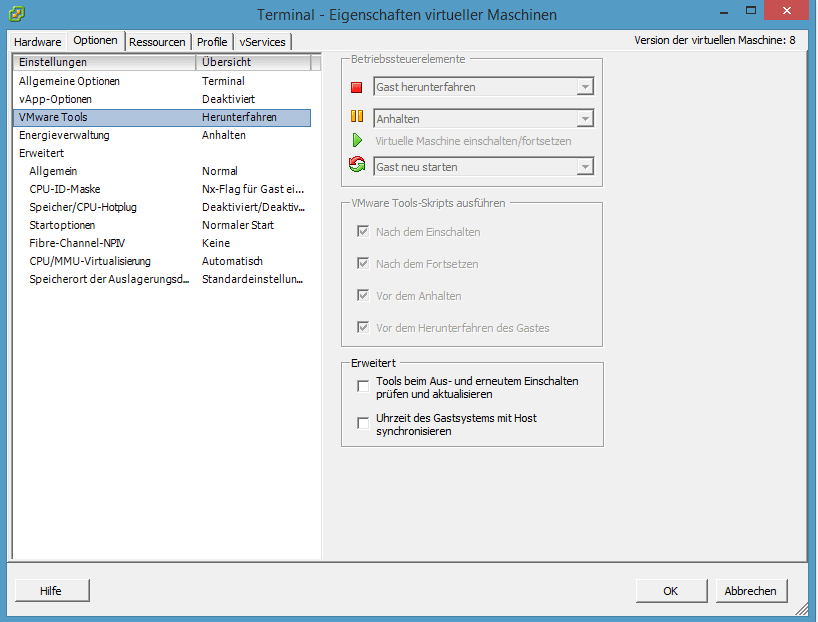Click the 'Automatisch' summary value
Viewport: 818px width, 622px height.
[x=232, y=261]
